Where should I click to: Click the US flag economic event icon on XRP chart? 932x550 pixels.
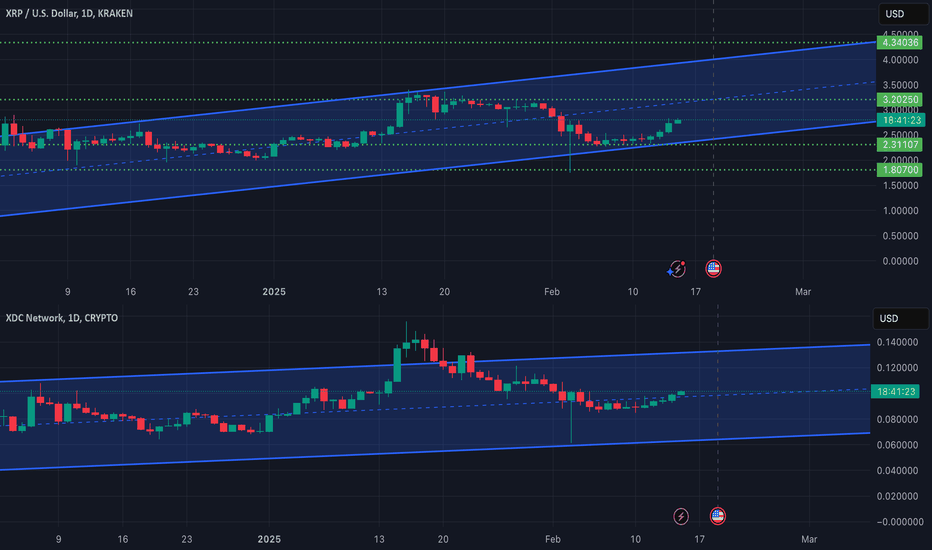(713, 268)
